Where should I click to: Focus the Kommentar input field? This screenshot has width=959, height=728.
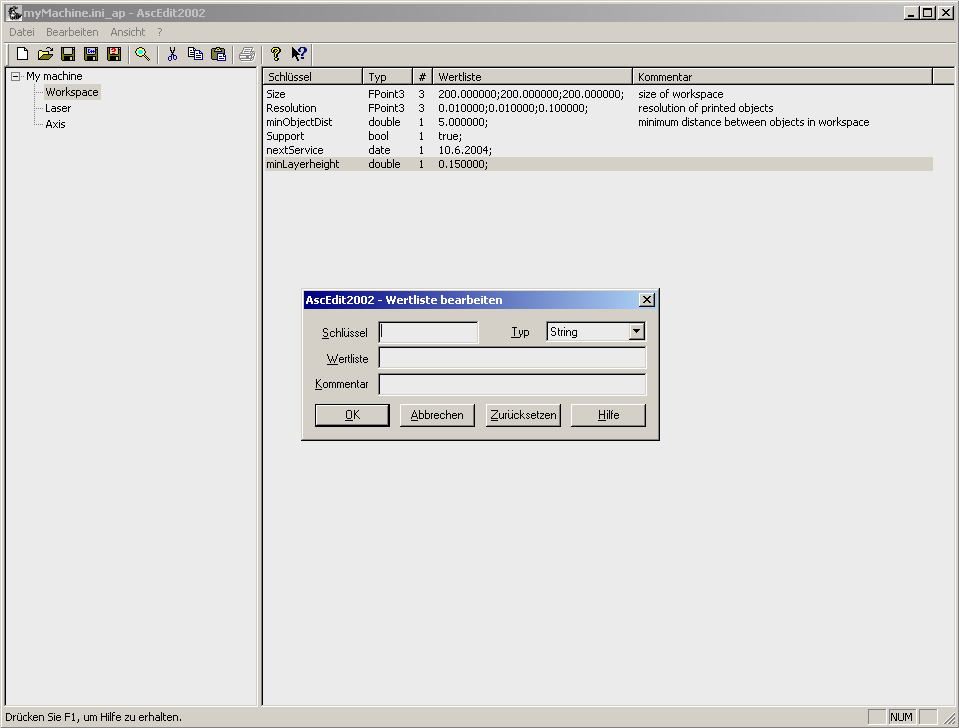coord(513,384)
